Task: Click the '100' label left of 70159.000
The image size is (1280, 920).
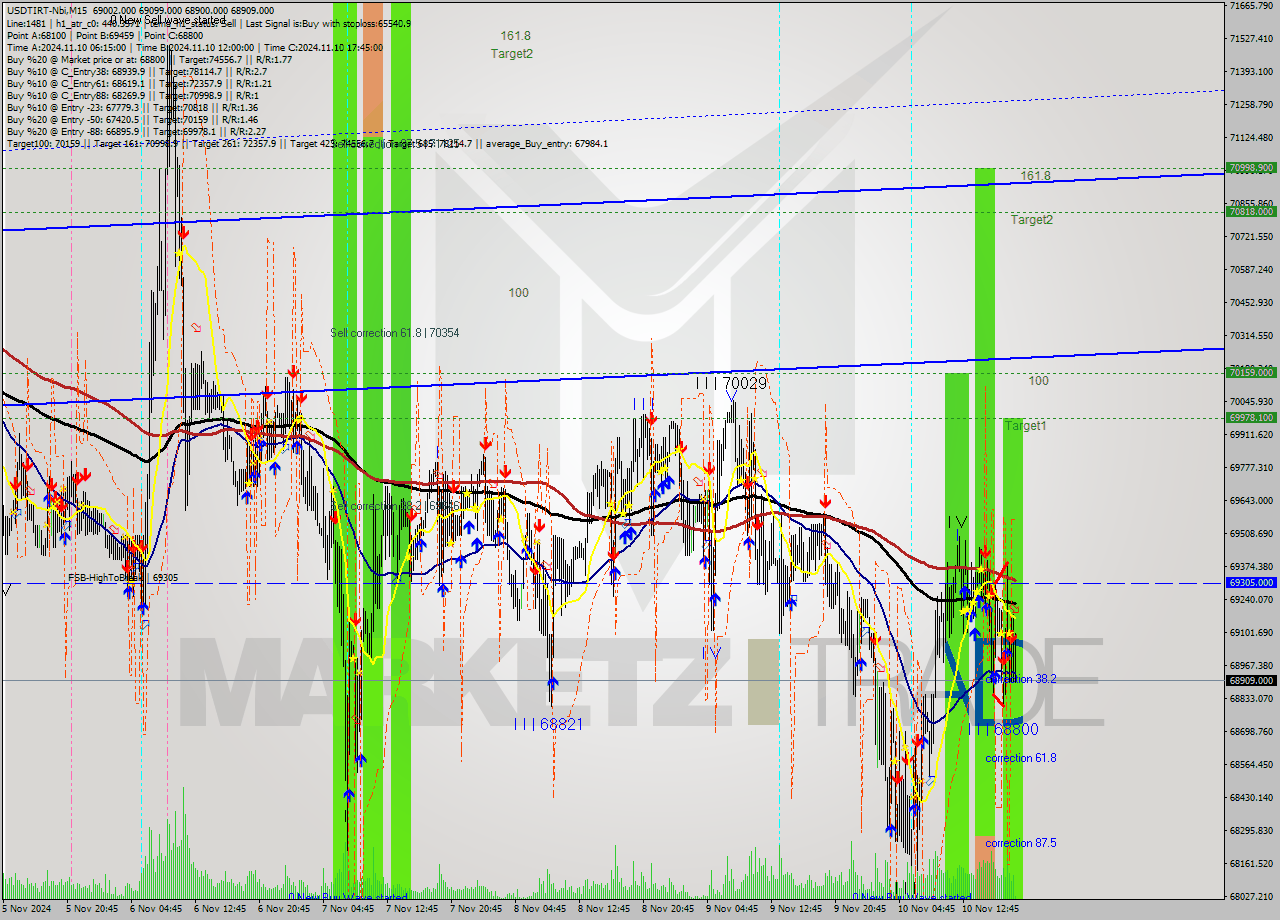Action: [x=1039, y=381]
